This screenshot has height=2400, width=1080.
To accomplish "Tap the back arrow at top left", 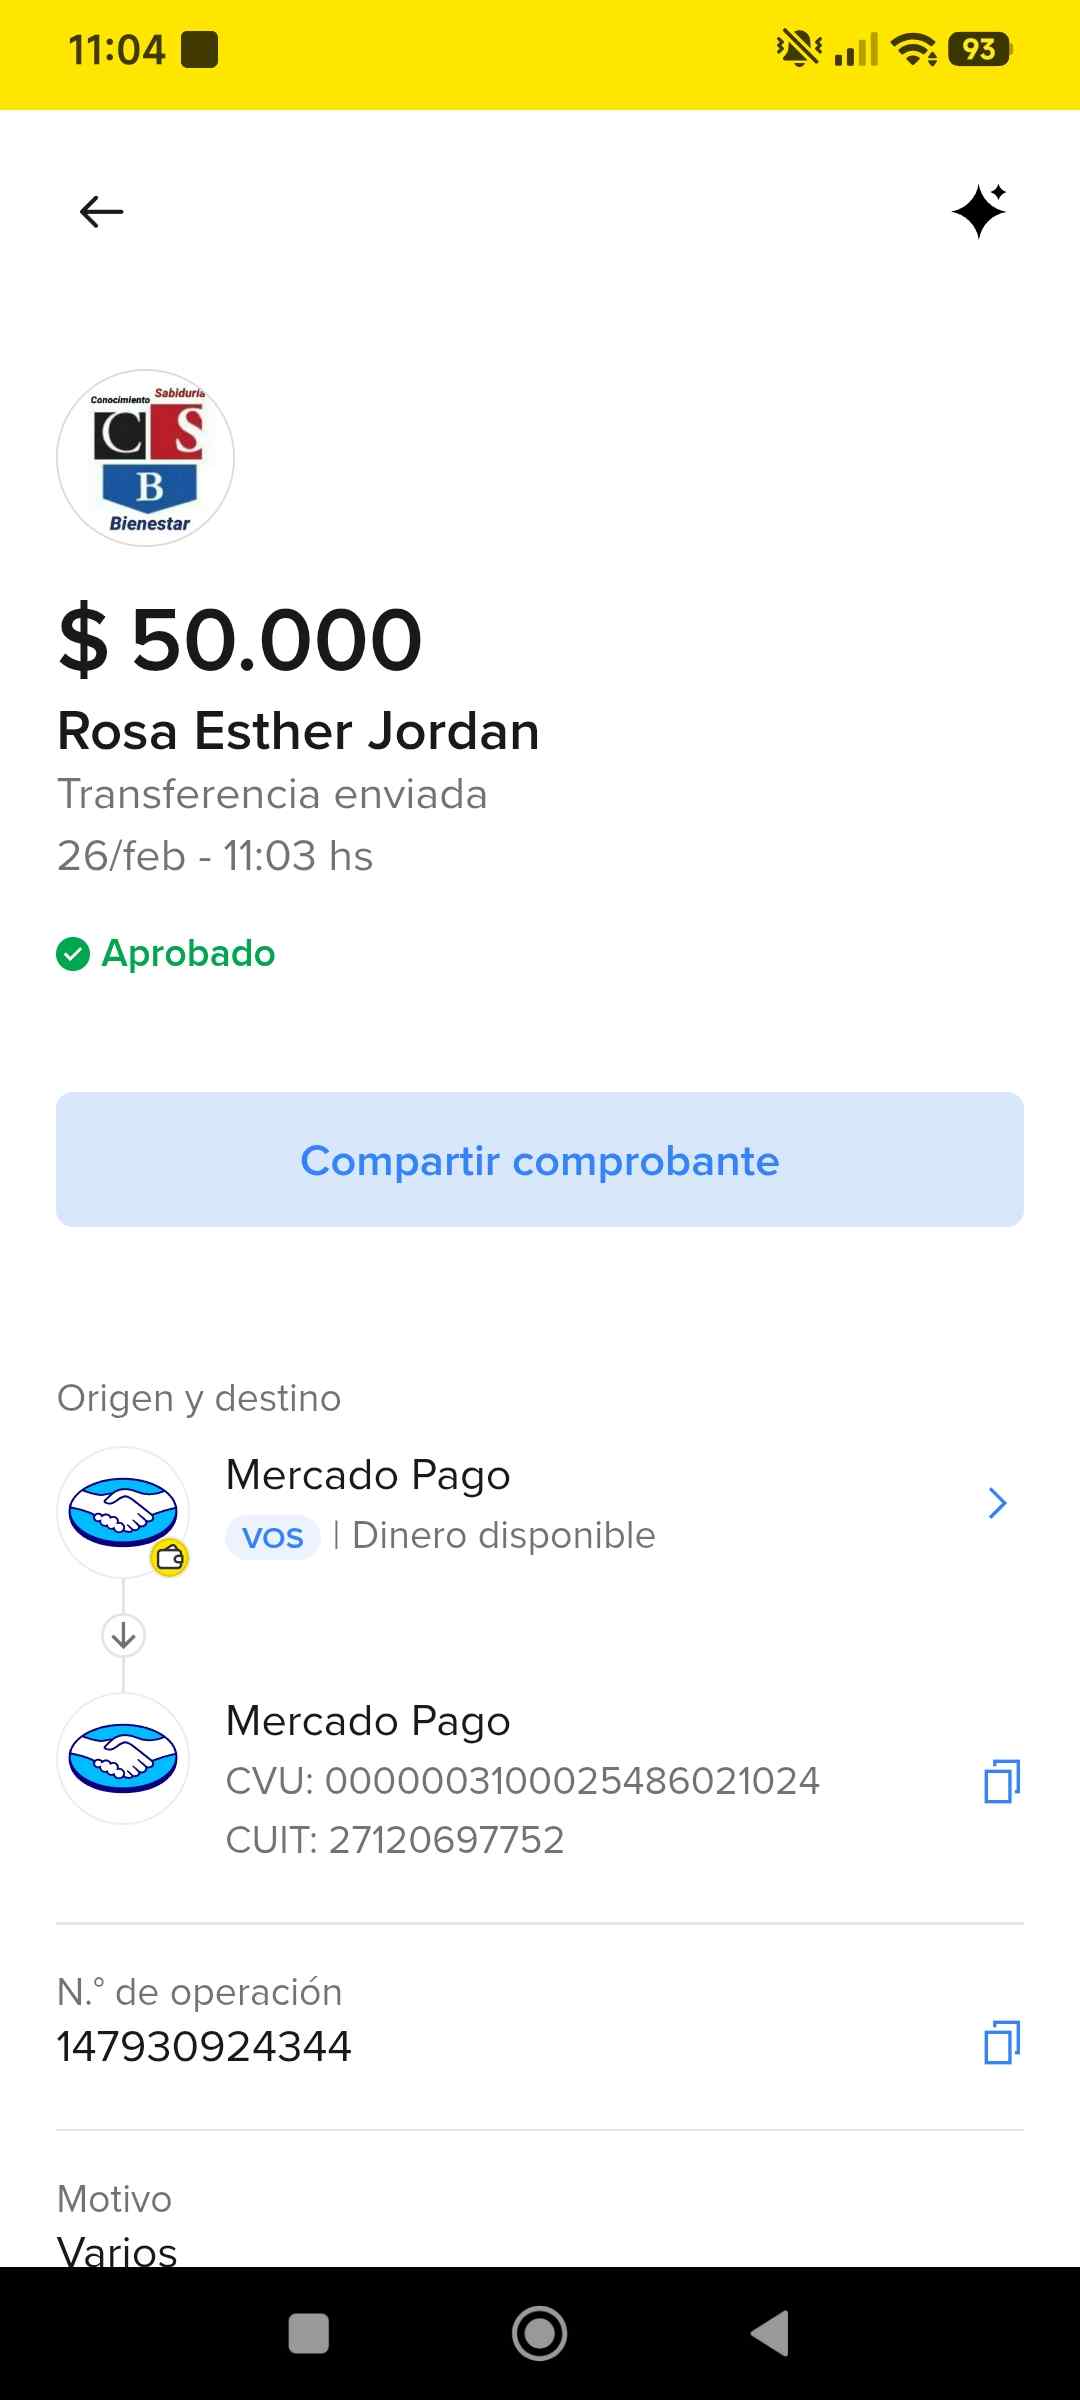I will click(x=101, y=211).
